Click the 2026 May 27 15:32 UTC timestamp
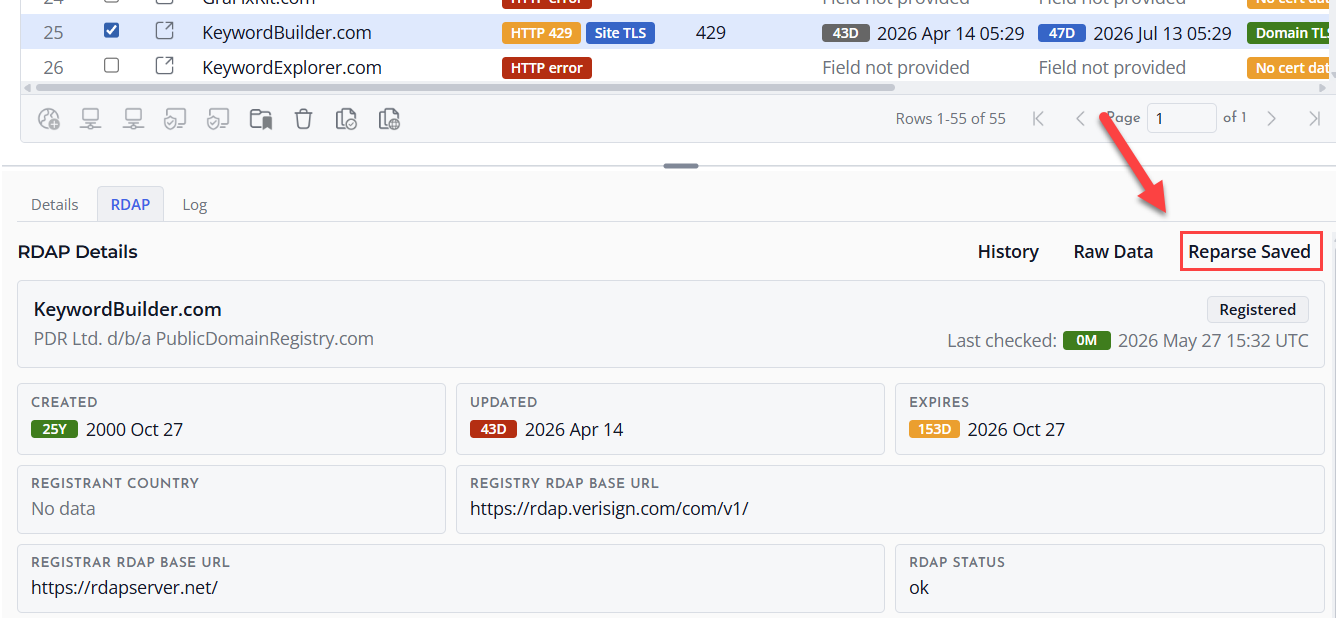Viewport: 1336px width, 618px height. coord(1213,340)
